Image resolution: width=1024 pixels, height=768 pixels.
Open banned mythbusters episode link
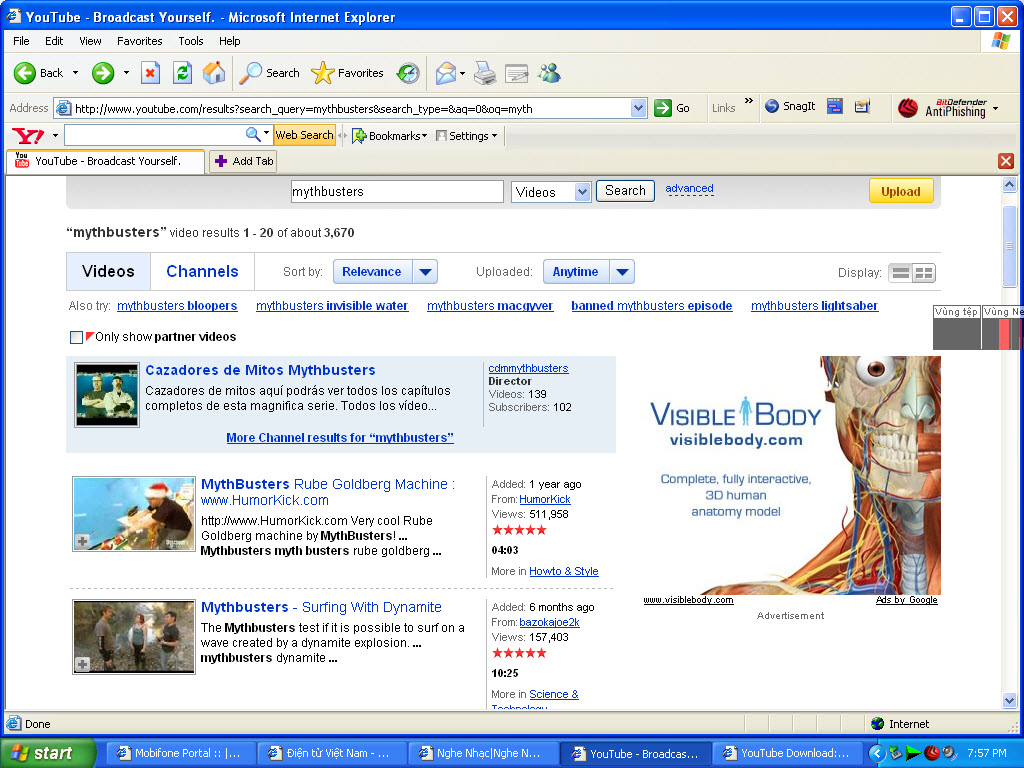point(652,306)
